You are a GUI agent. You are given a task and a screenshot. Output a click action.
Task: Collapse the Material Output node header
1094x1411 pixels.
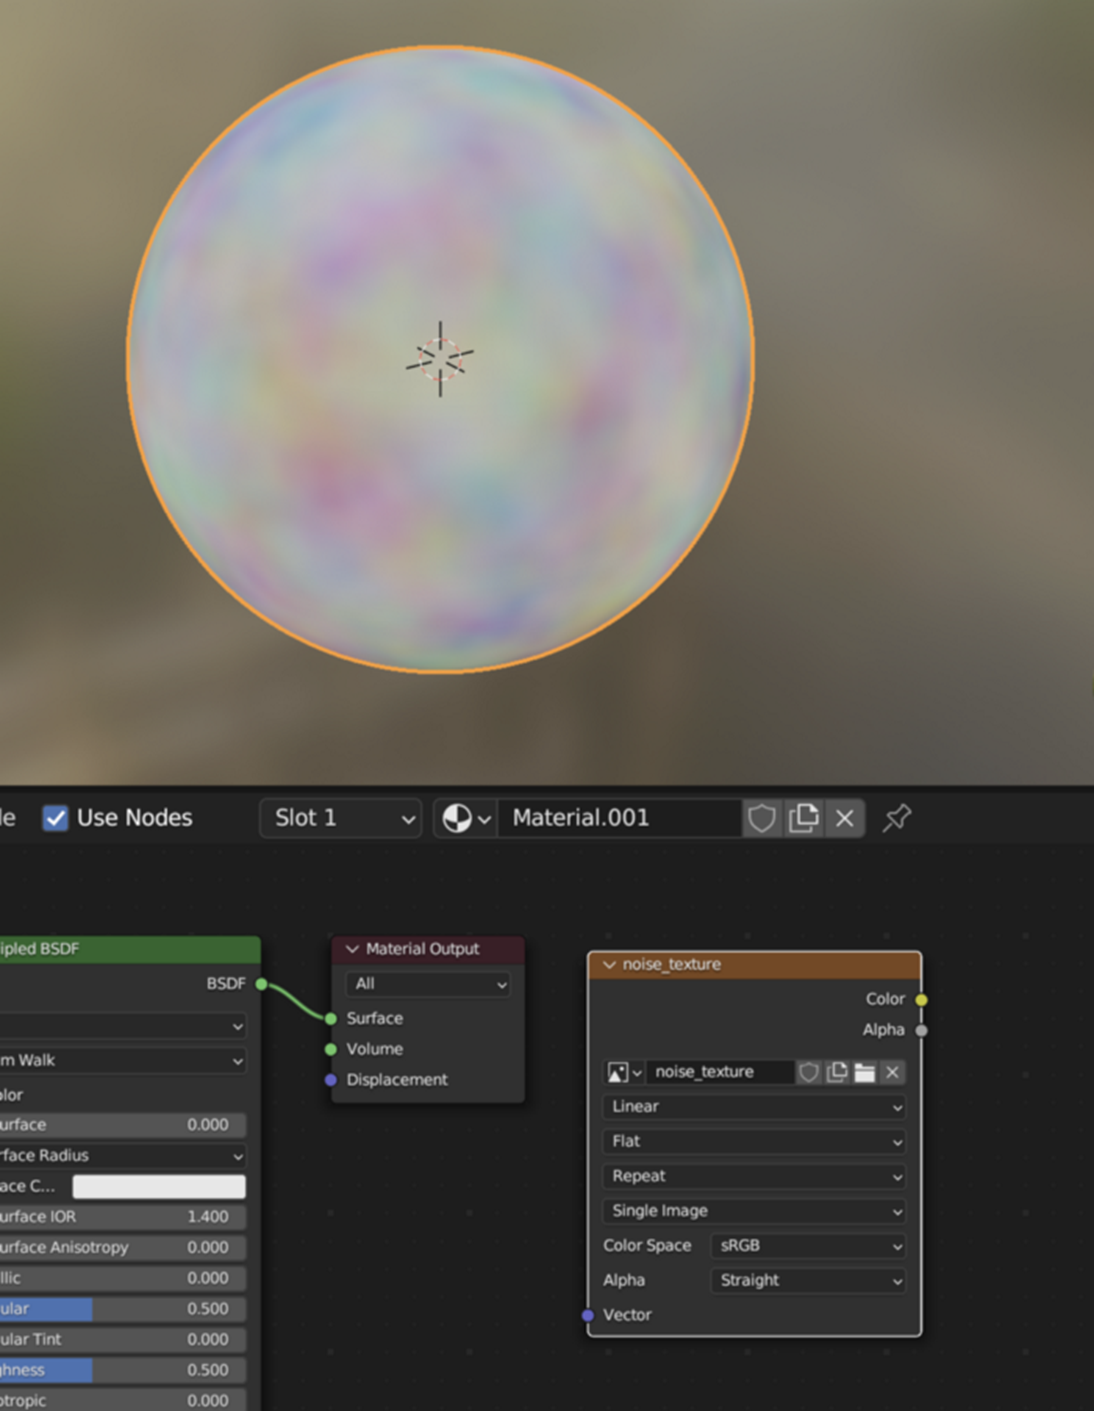pyautogui.click(x=351, y=948)
